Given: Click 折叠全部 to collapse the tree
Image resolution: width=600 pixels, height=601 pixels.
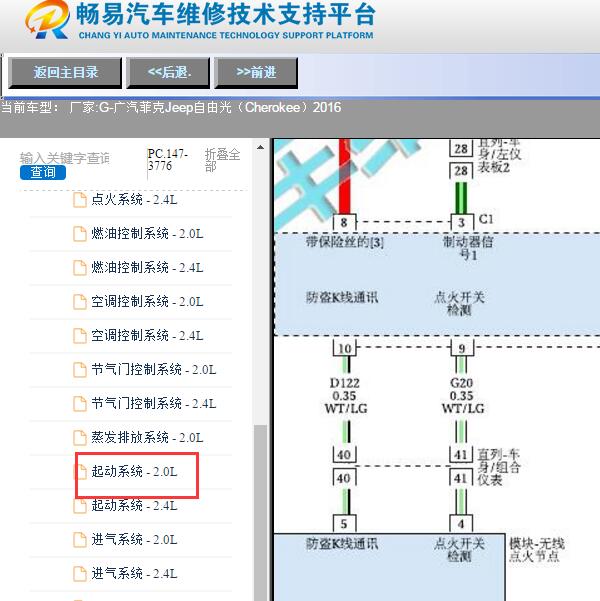Looking at the screenshot, I should tap(222, 160).
